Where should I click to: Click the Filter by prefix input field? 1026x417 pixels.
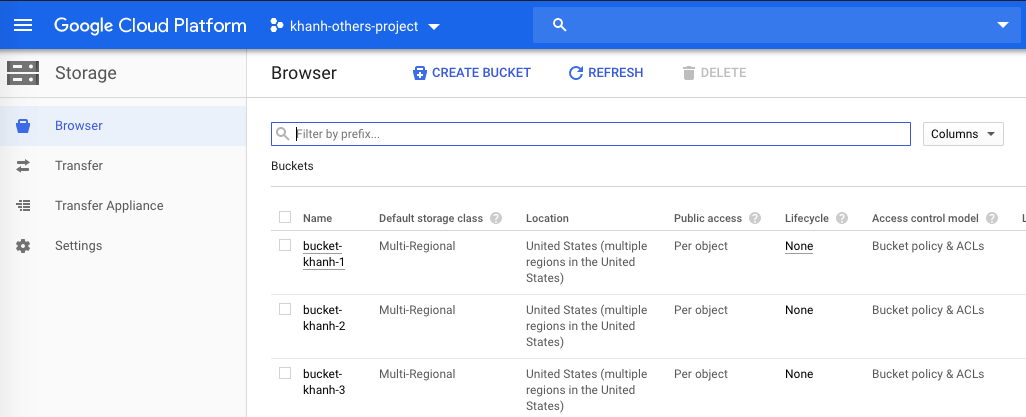point(600,134)
